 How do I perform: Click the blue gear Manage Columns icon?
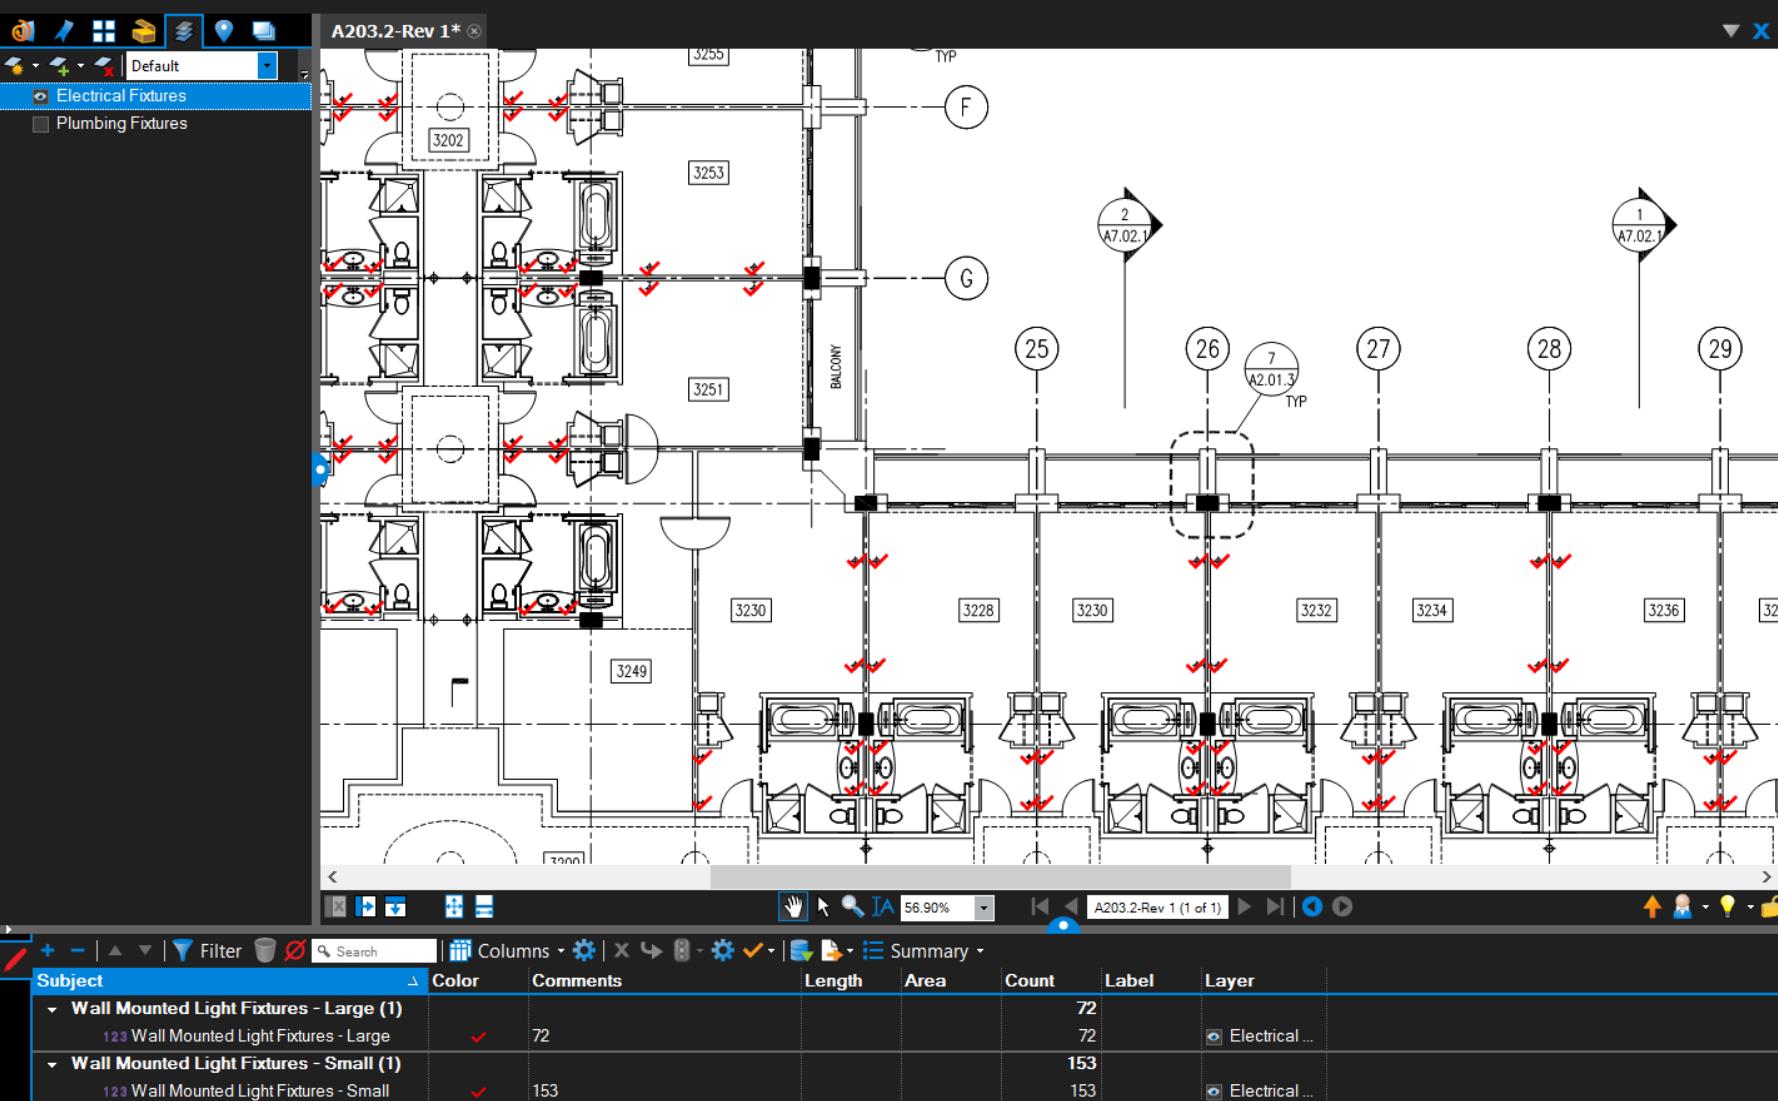tap(583, 951)
